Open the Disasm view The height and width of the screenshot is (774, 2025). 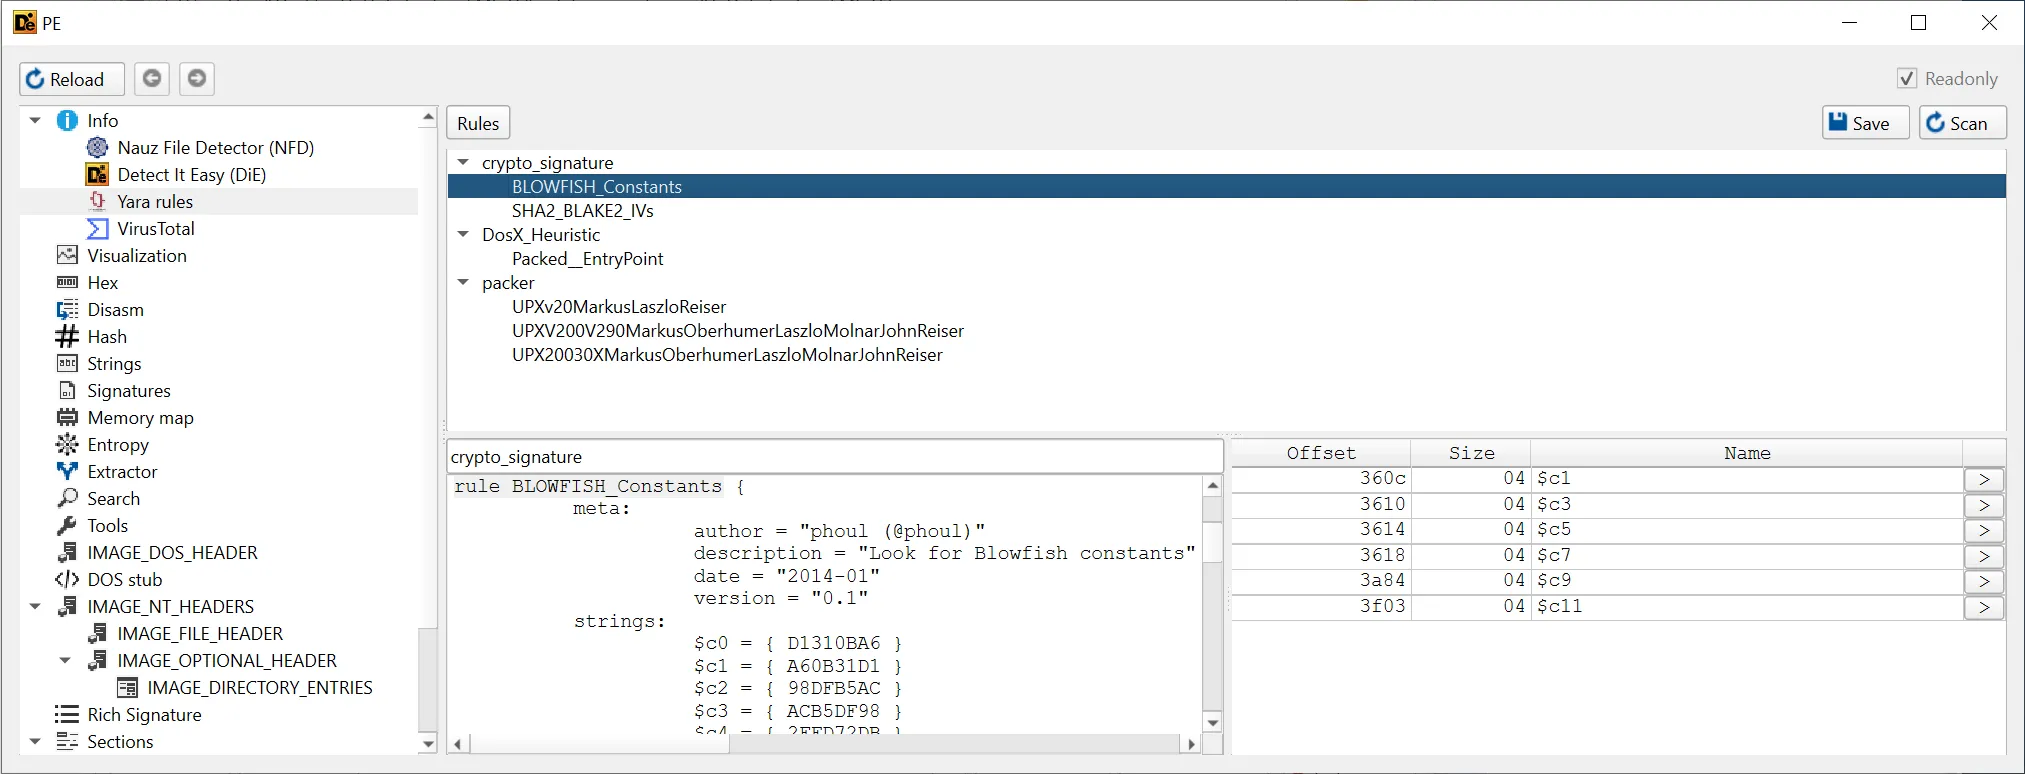pyautogui.click(x=115, y=309)
